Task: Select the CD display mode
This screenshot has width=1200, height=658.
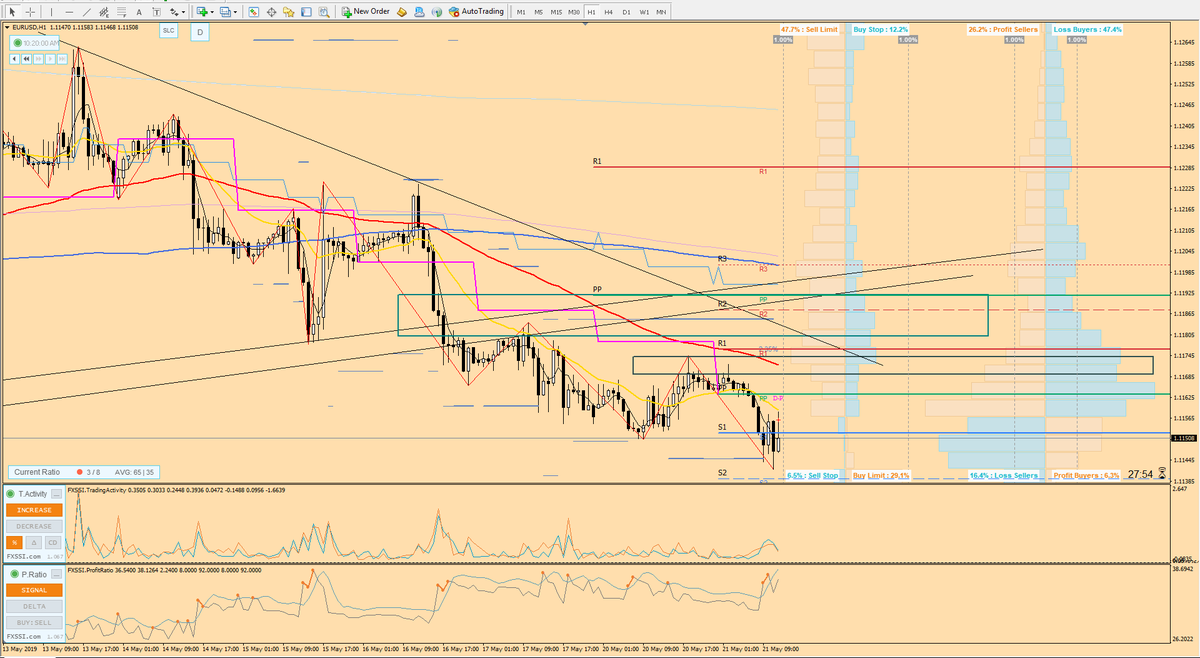Action: [53, 542]
